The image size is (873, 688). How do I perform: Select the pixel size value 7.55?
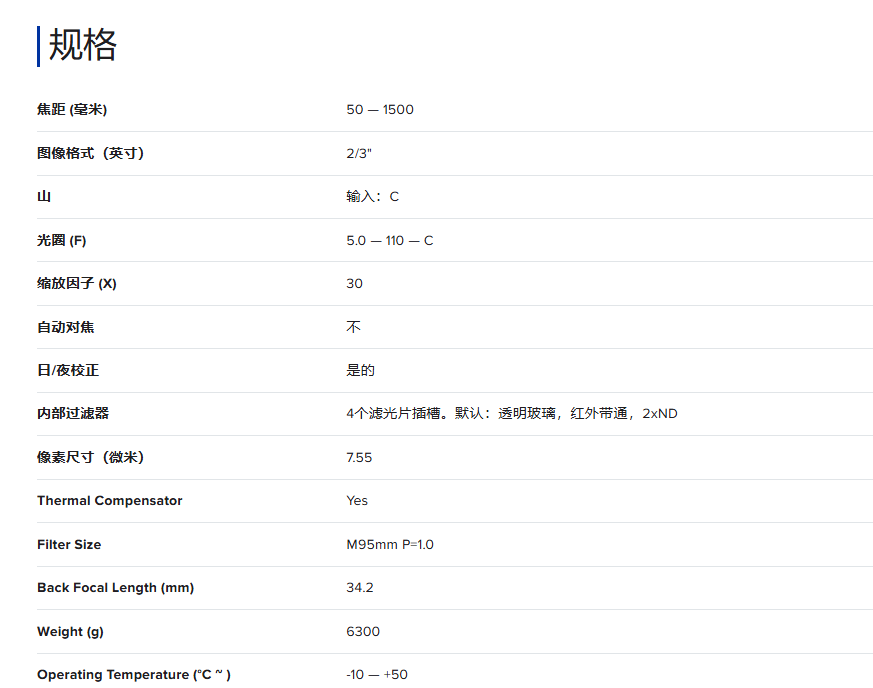pos(359,457)
